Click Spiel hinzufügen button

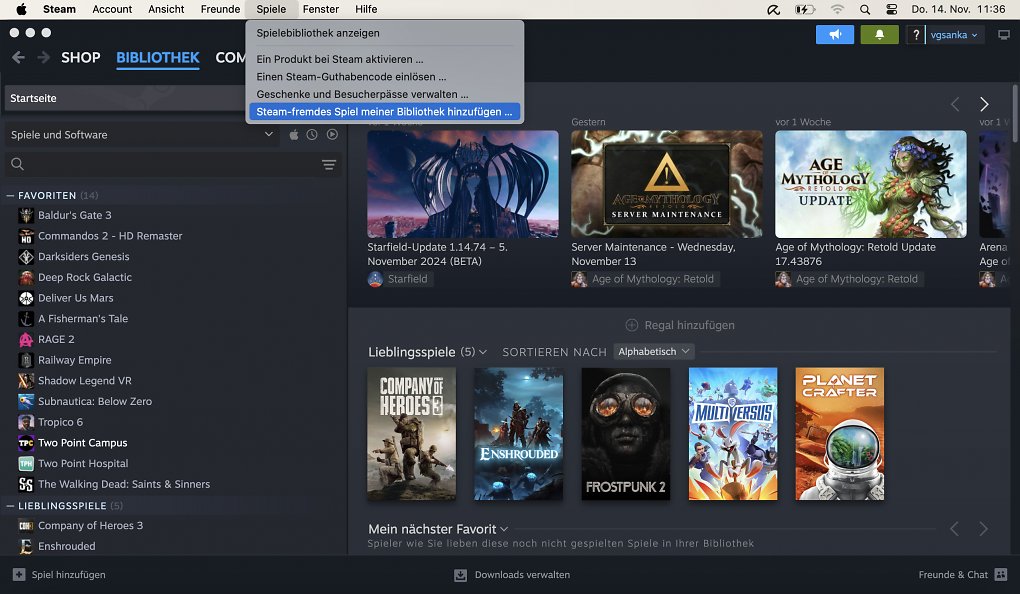click(x=59, y=575)
